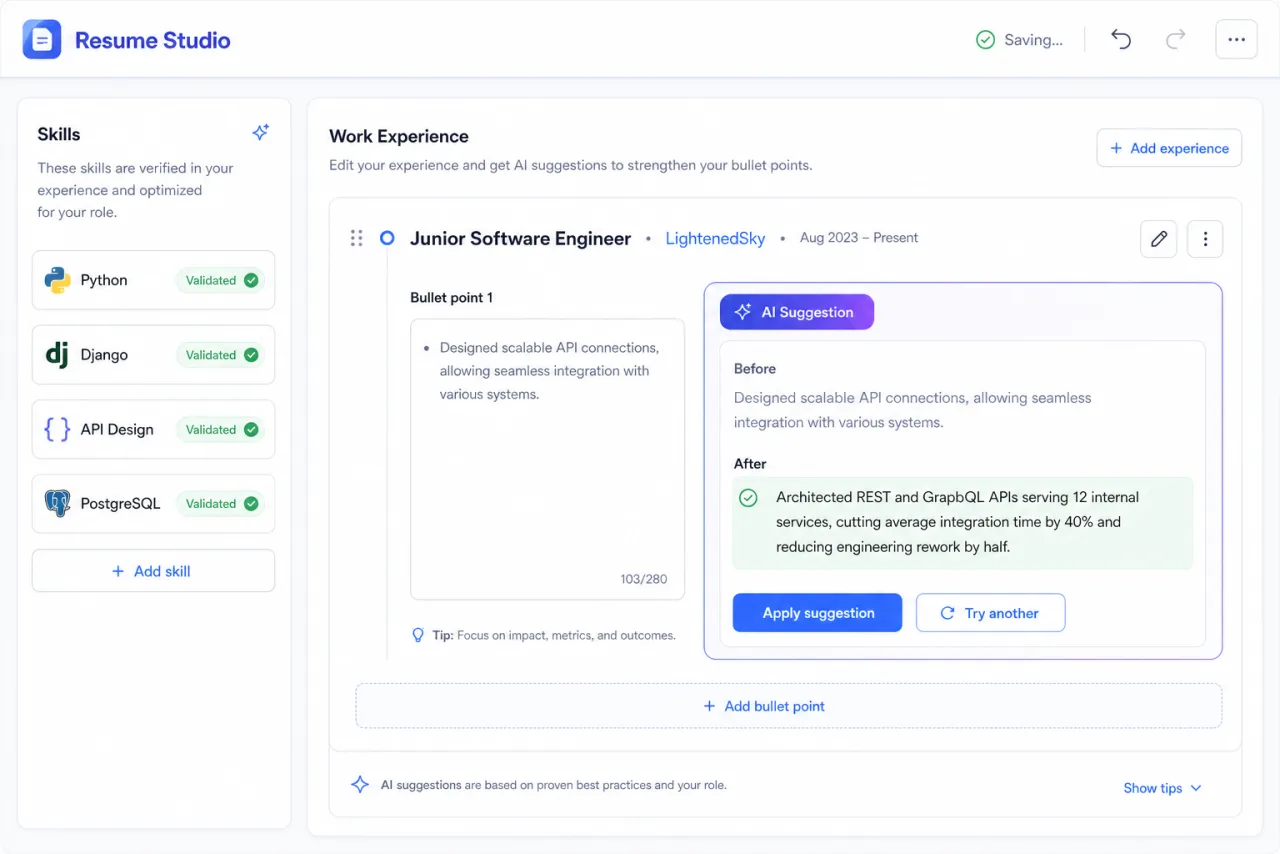Screen dimensions: 1280x854
Task: Click the API Design Validated badge
Action: click(221, 429)
